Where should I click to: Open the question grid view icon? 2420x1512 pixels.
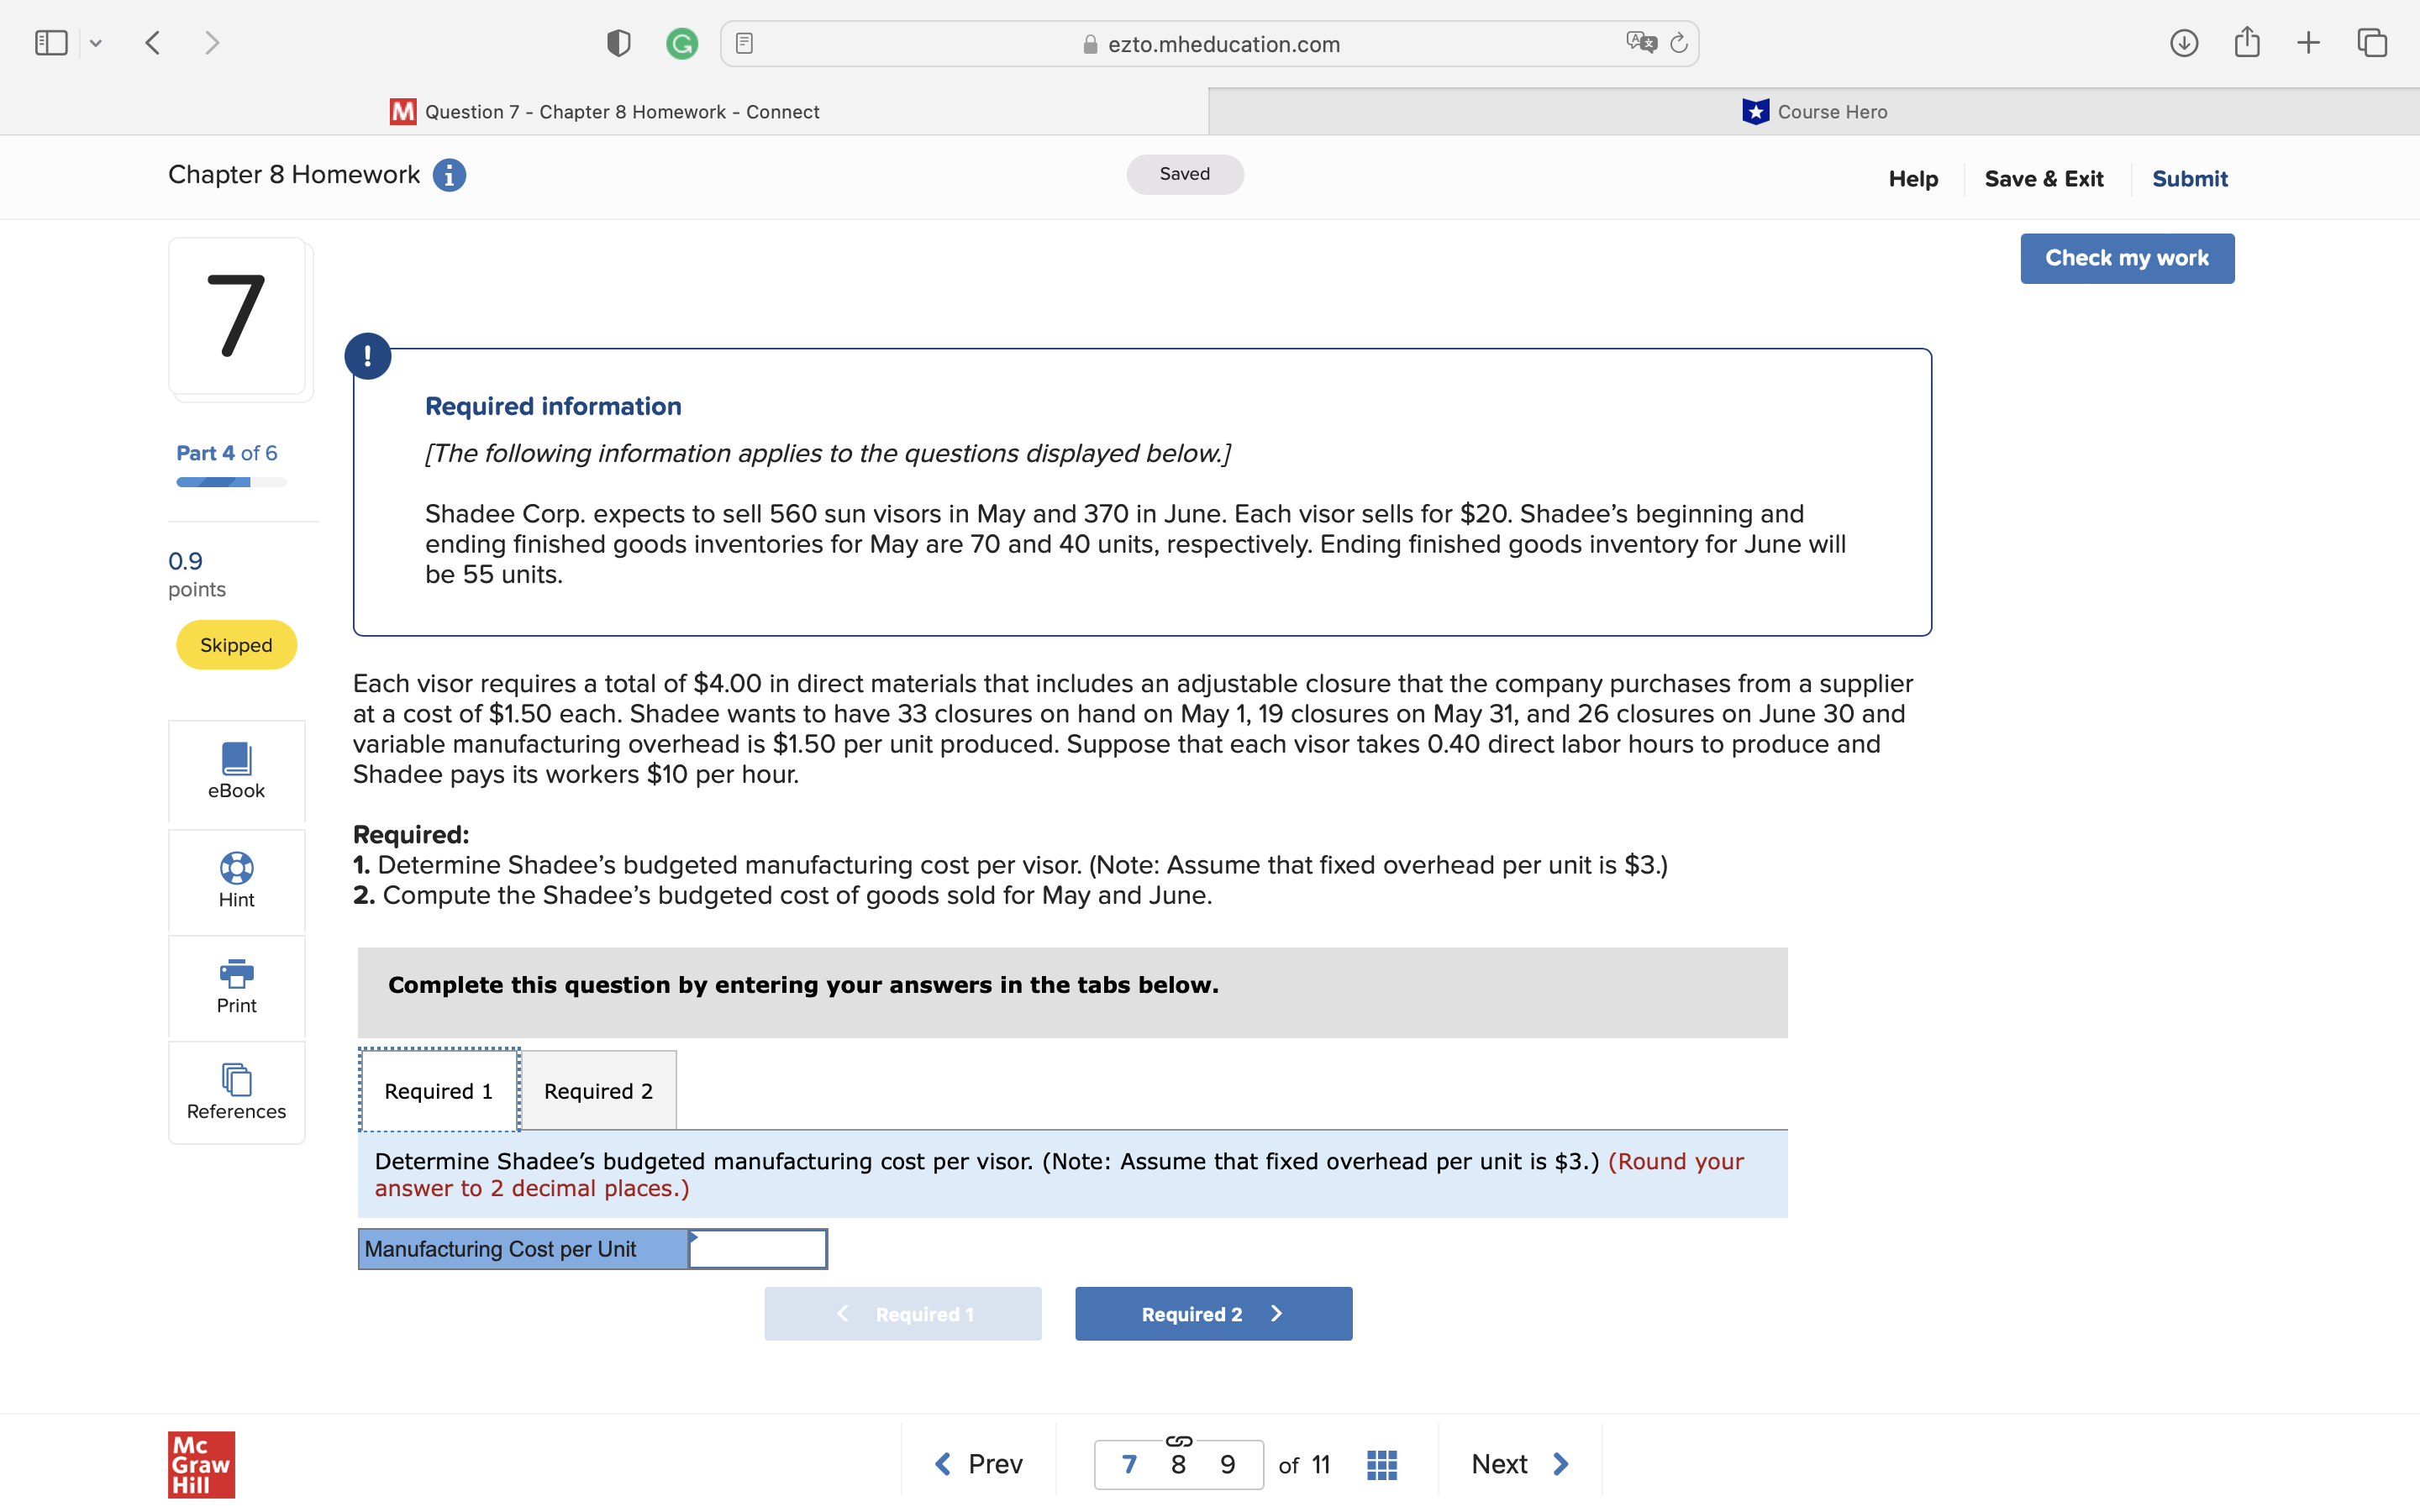pyautogui.click(x=1381, y=1465)
